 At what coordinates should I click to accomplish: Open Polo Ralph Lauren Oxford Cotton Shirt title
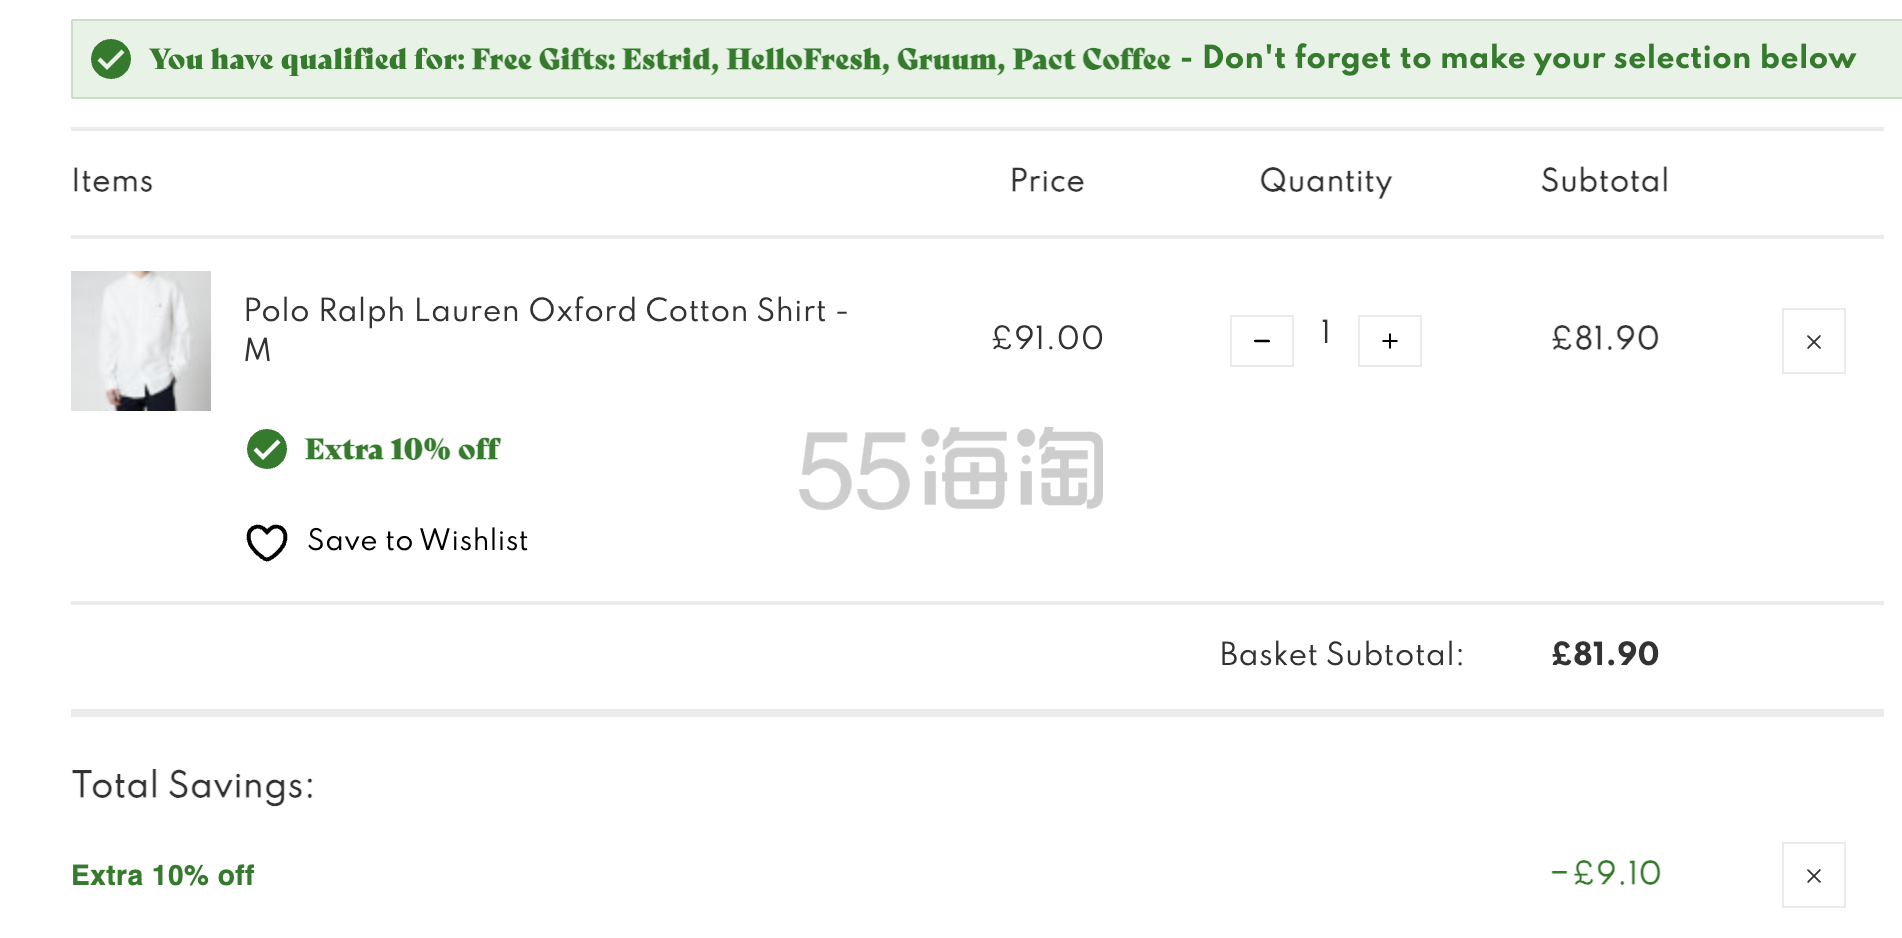coord(546,330)
